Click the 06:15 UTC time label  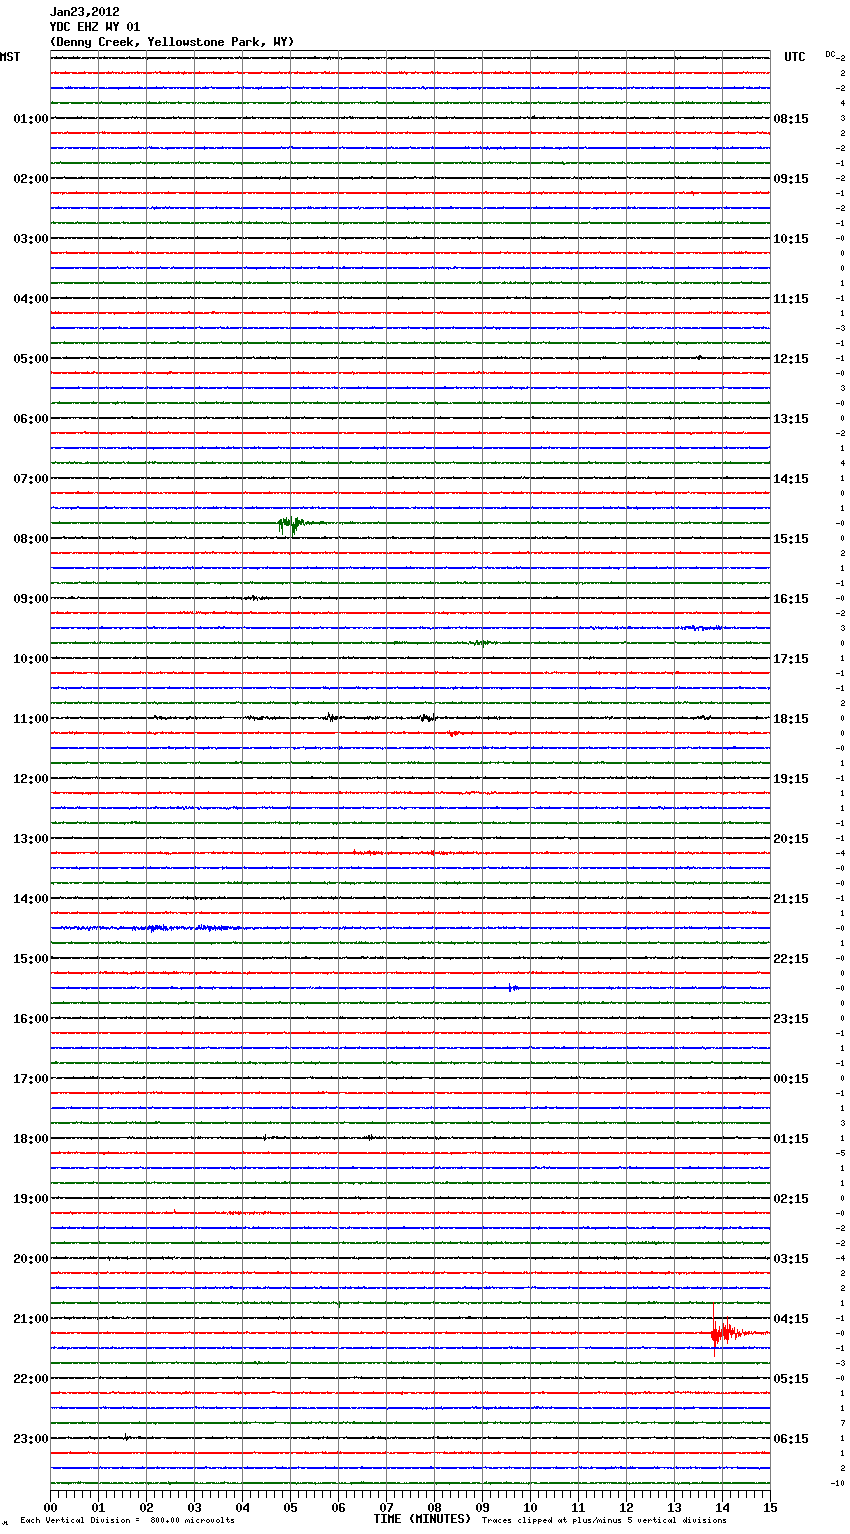[x=791, y=1439]
